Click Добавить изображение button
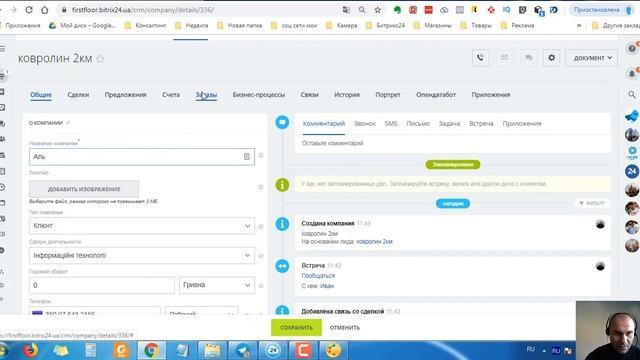640x360 pixels. tap(84, 189)
